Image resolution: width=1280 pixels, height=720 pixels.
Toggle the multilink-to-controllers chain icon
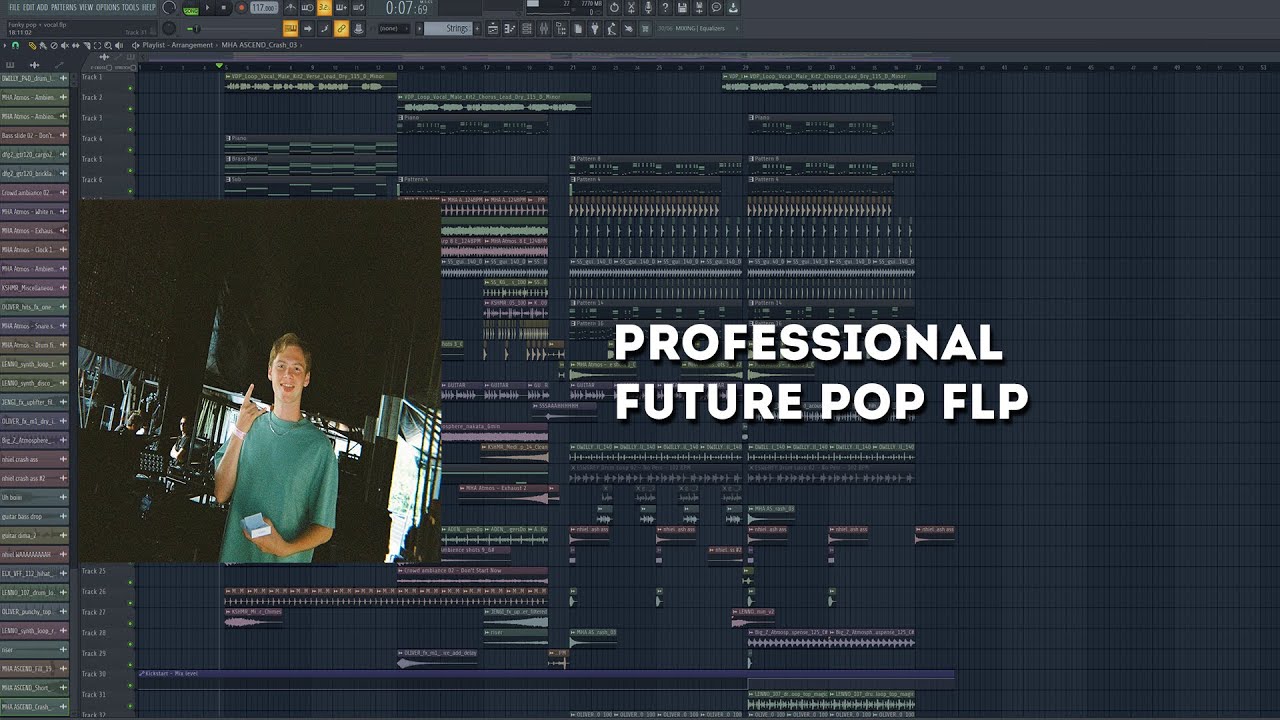click(341, 28)
